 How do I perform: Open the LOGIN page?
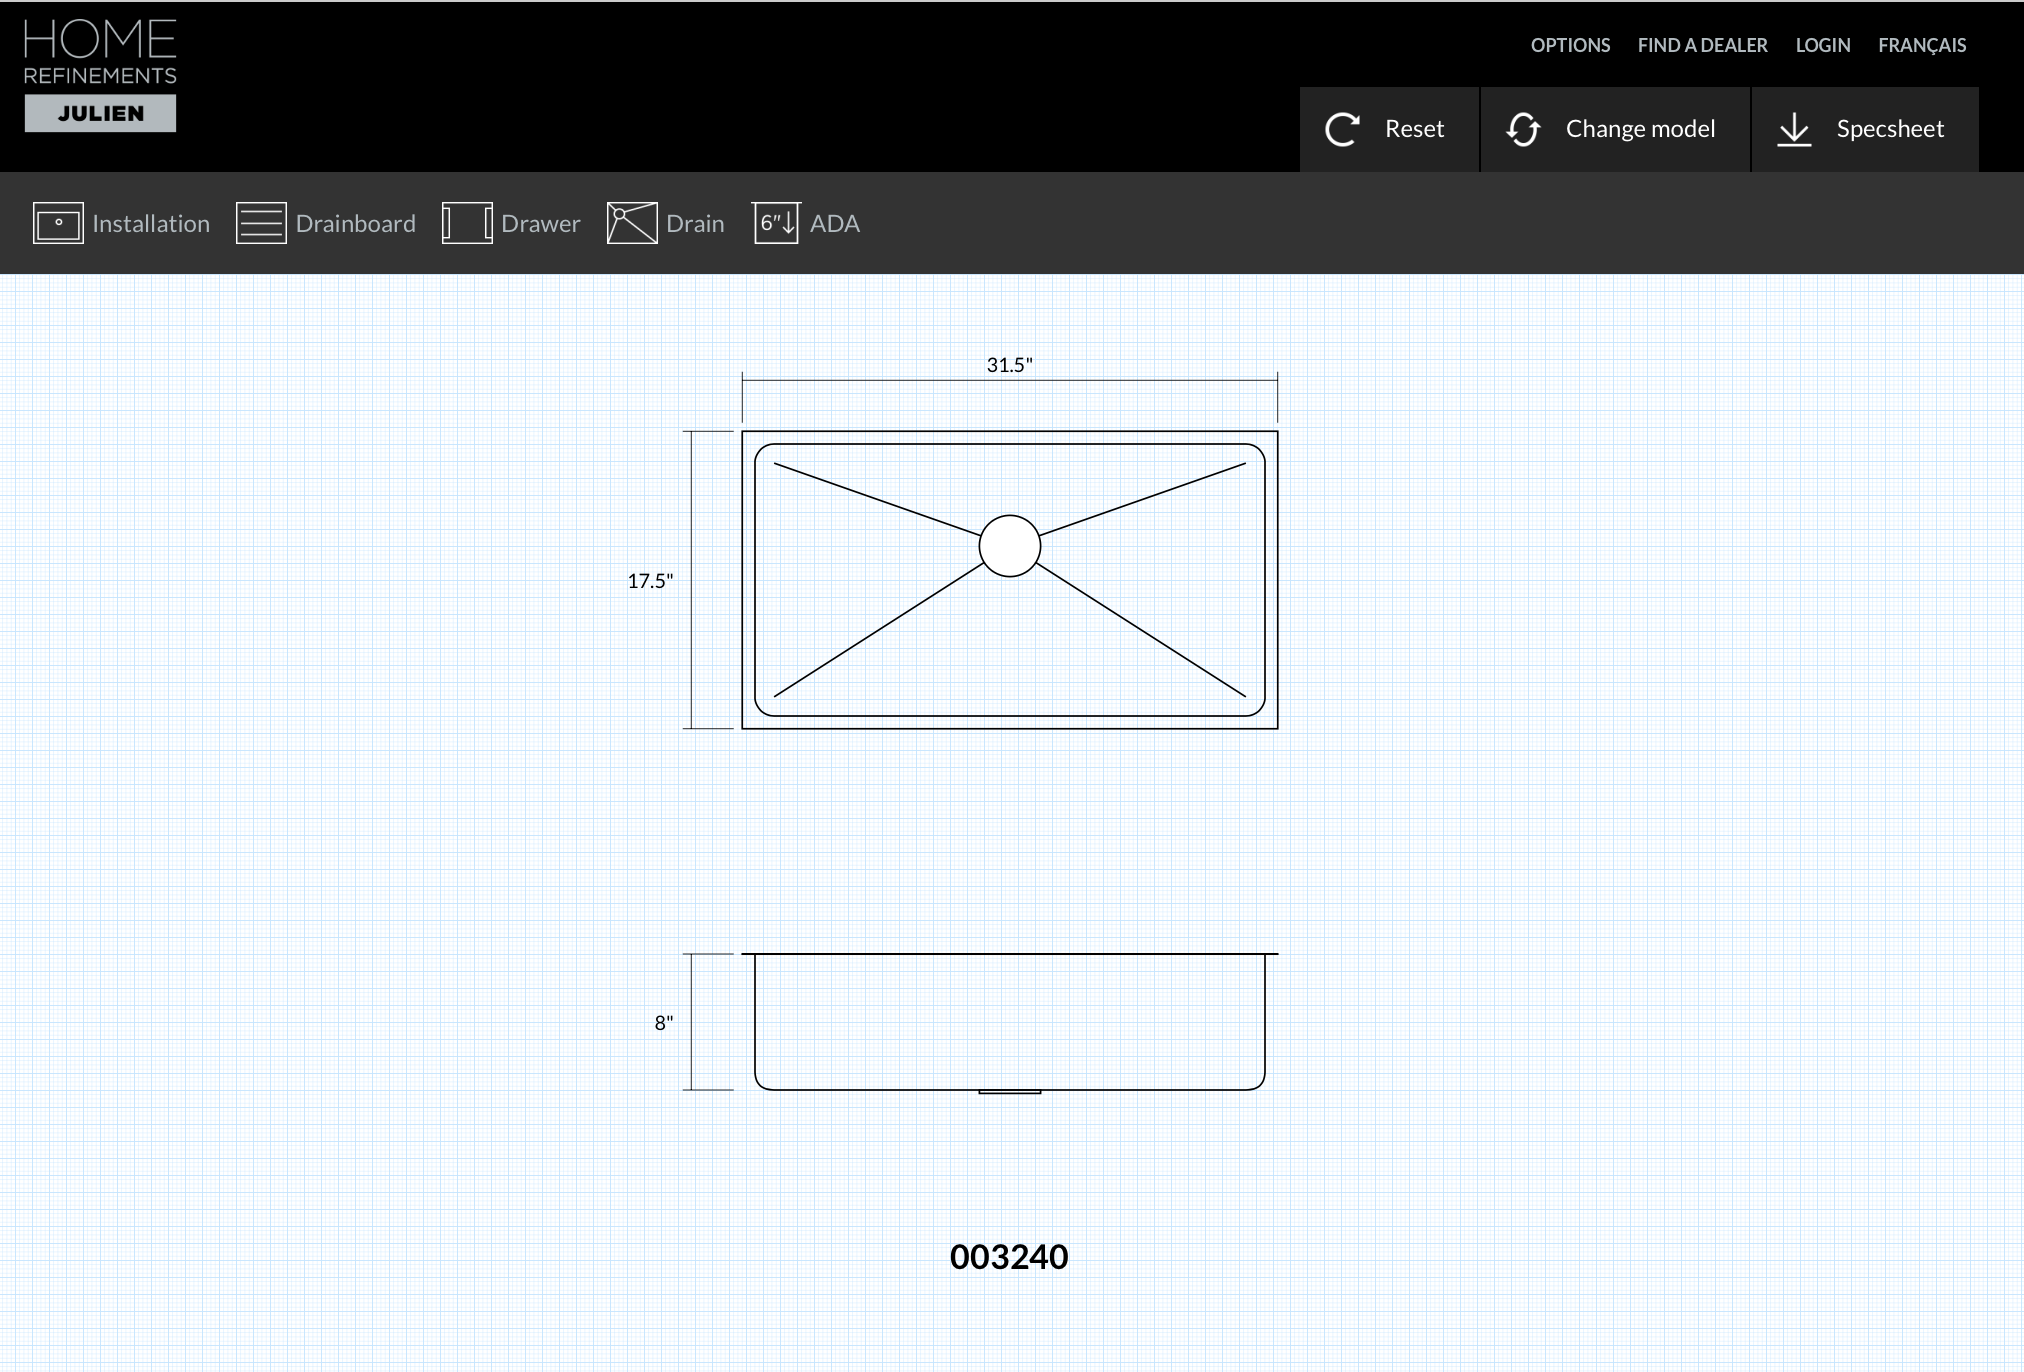point(1822,45)
